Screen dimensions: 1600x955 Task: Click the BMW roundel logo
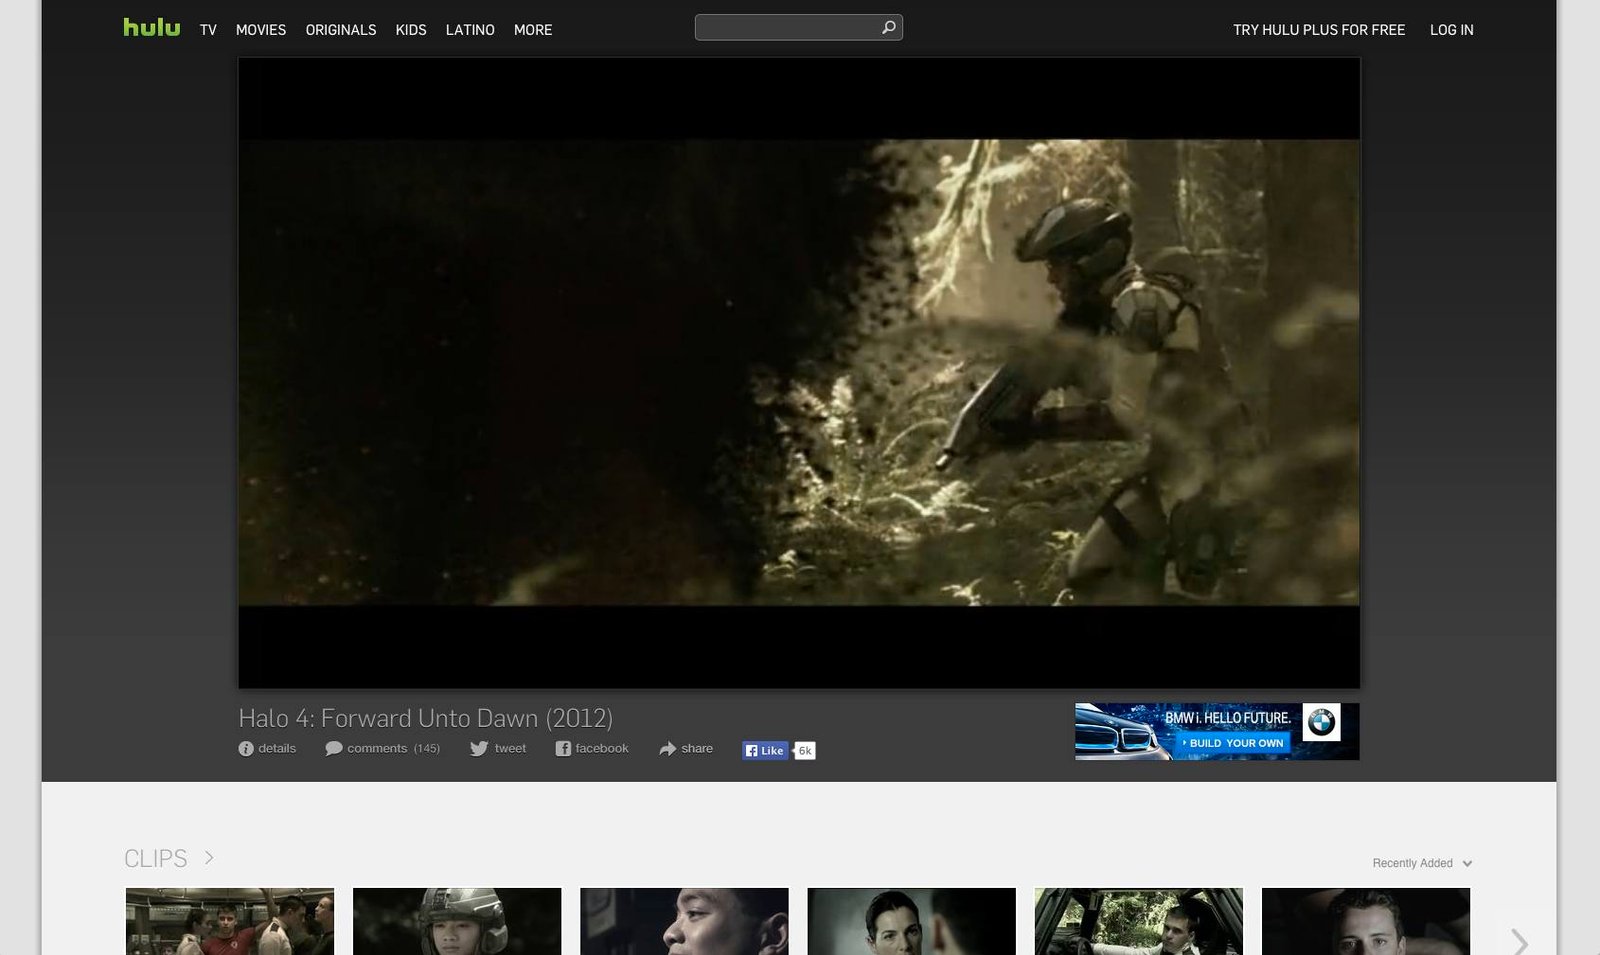tap(1322, 721)
